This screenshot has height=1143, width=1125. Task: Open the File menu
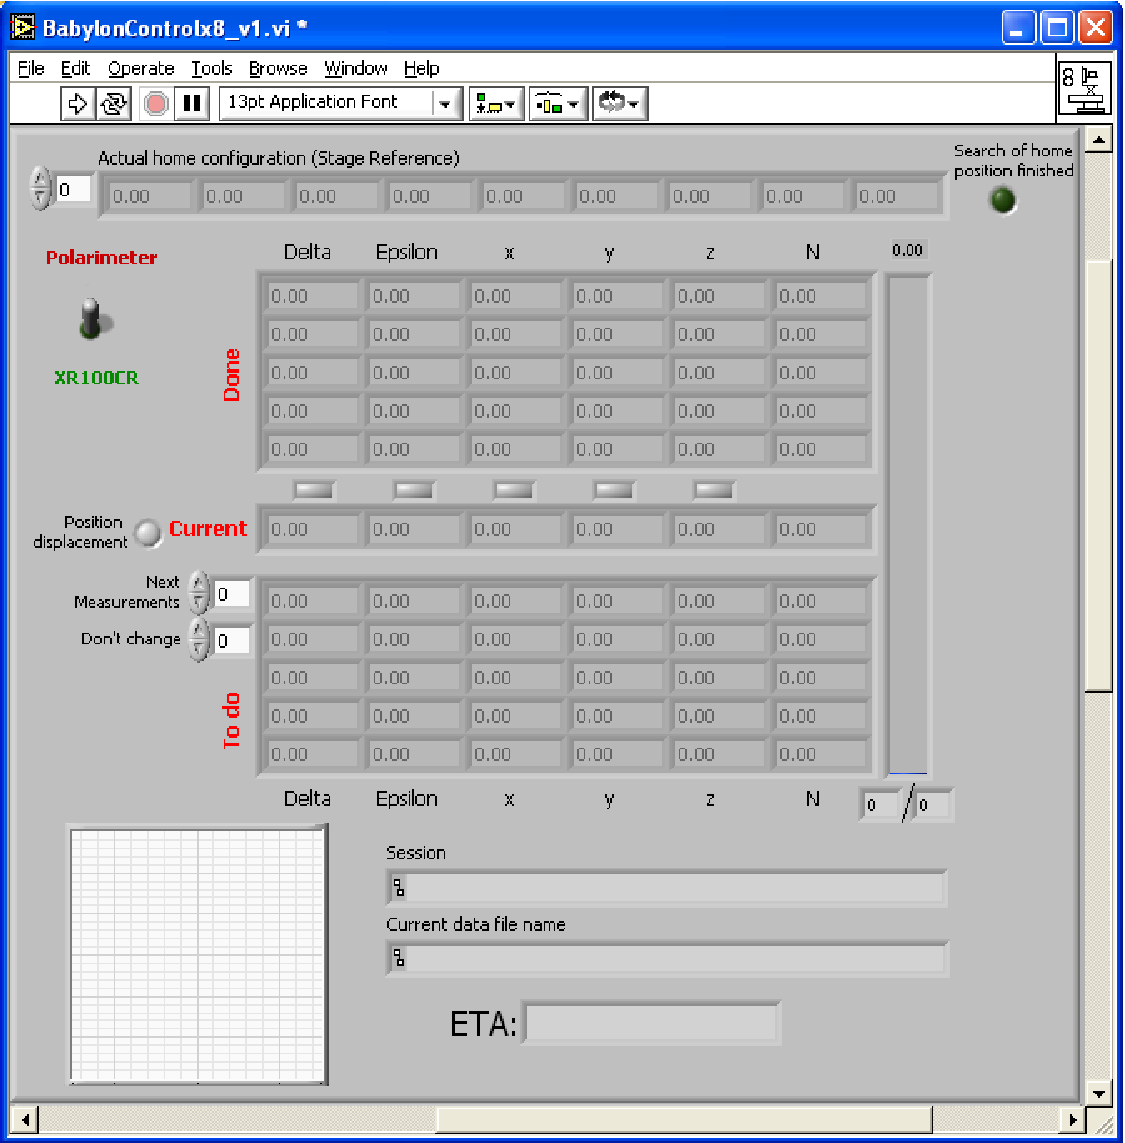coord(31,69)
